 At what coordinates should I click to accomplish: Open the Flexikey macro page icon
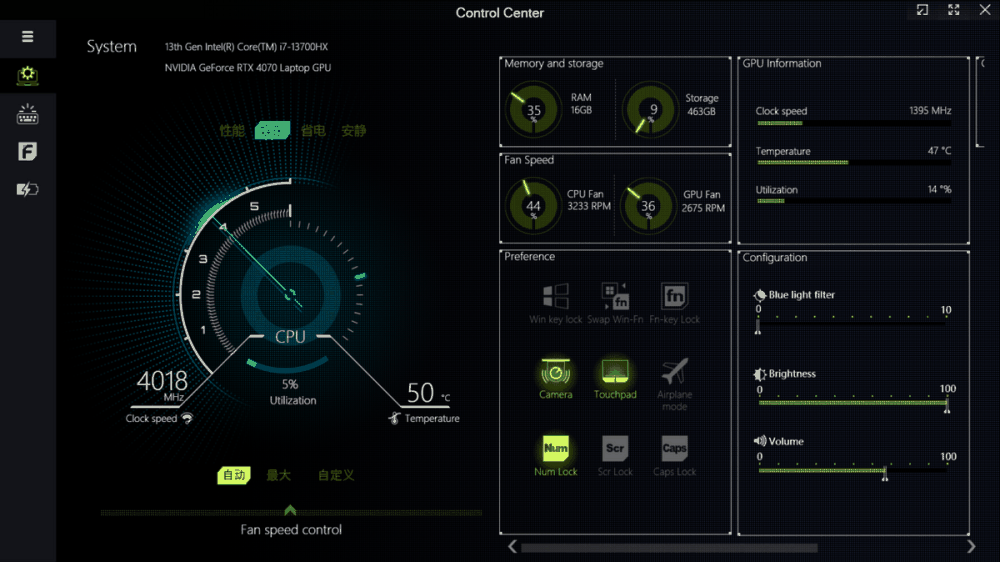pyautogui.click(x=27, y=152)
